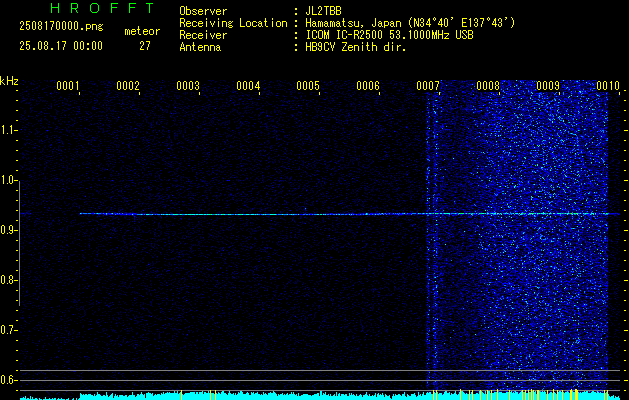Viewport: 629px width, 400px height.
Task: Select HB9CV Zenith dir. text
Action: [x=356, y=47]
